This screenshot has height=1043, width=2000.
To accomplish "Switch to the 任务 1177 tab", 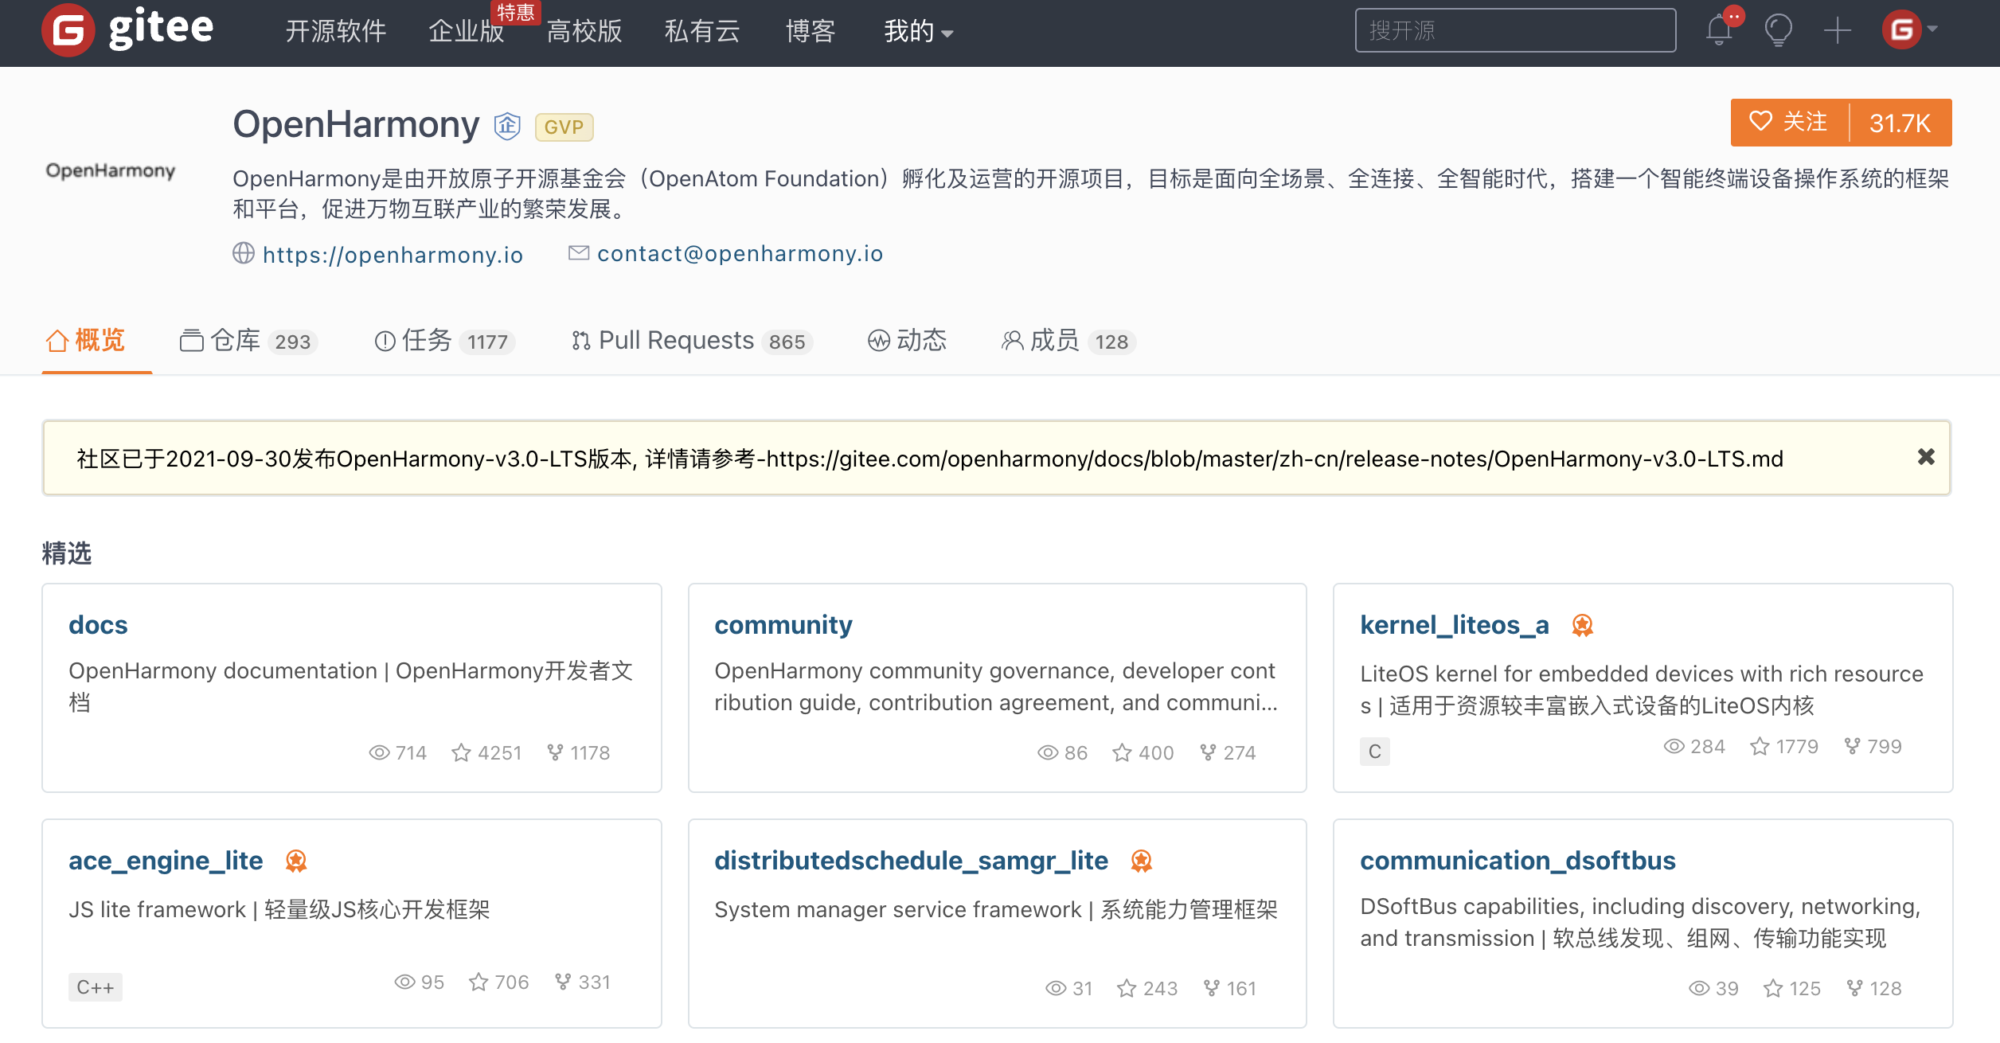I will pyautogui.click(x=443, y=341).
